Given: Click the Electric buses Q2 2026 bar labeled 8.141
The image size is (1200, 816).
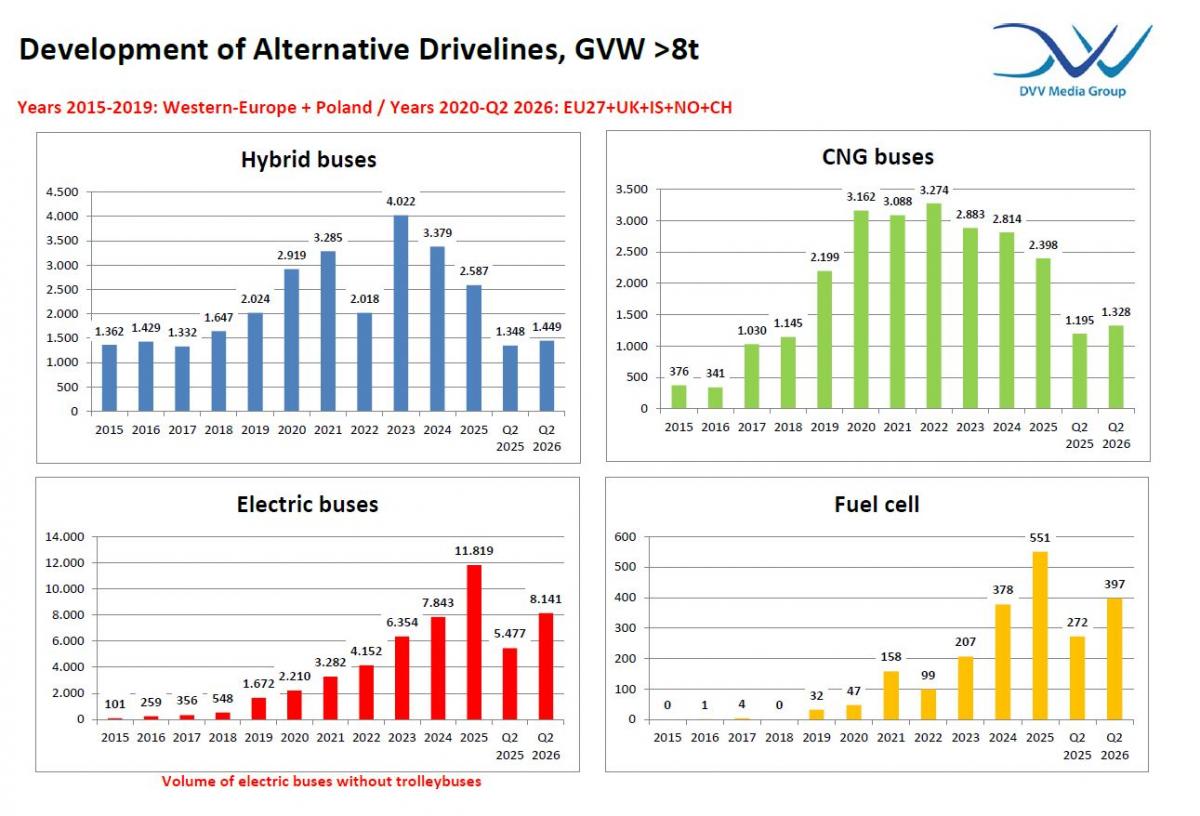Looking at the screenshot, I should (546, 666).
